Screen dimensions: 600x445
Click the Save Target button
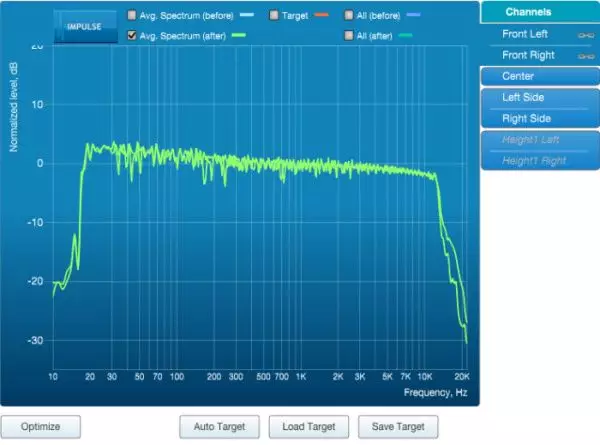[398, 427]
